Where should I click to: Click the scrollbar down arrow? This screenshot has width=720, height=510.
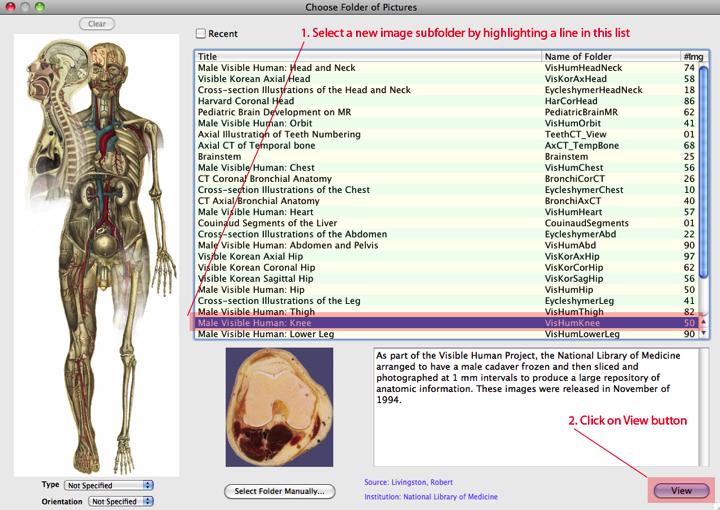(x=703, y=333)
